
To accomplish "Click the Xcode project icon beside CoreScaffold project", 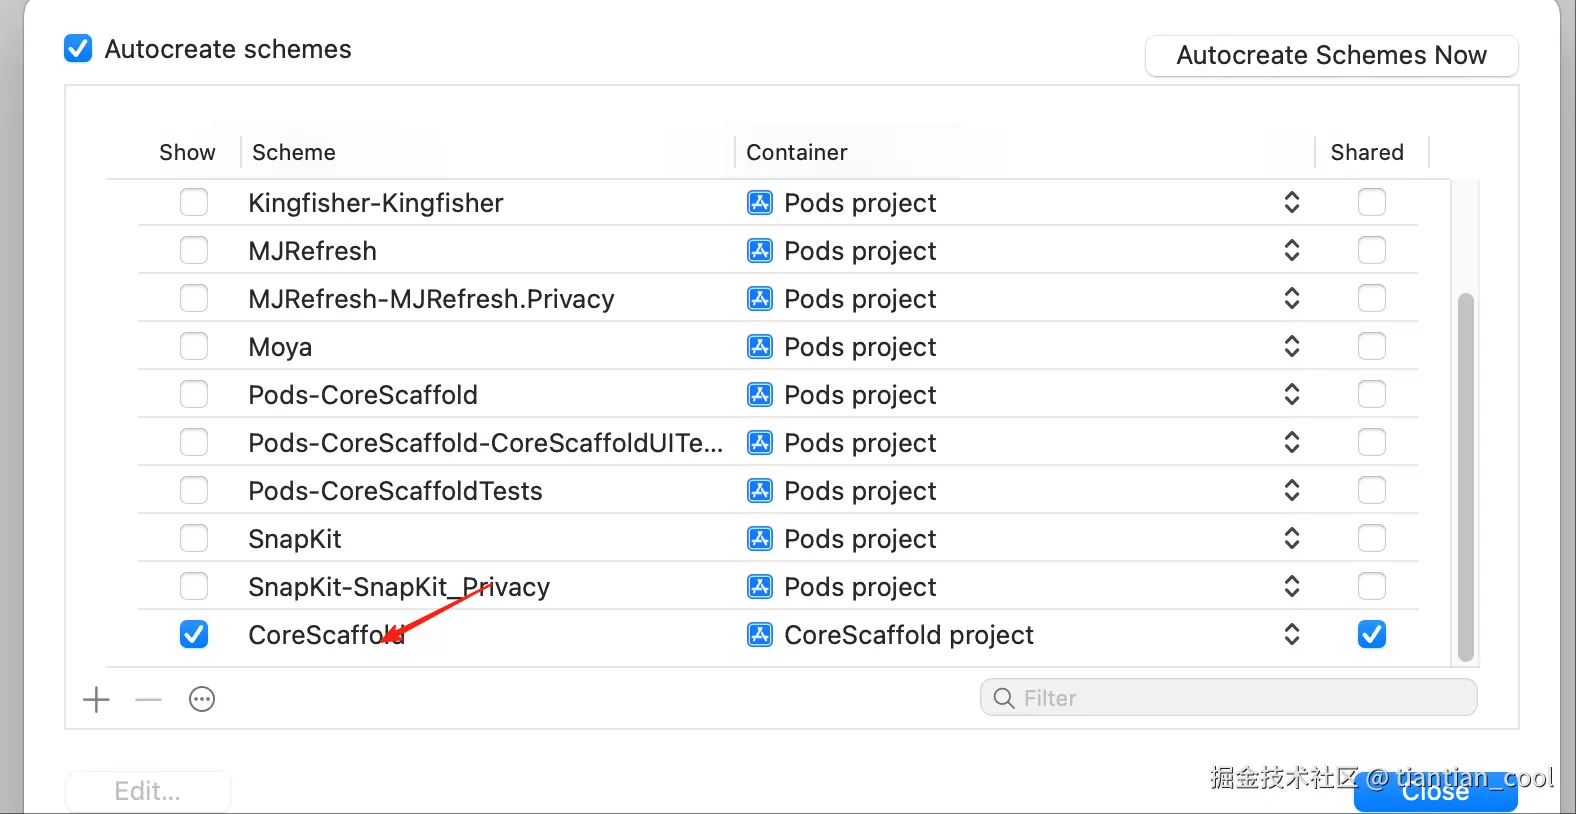I will pos(760,635).
